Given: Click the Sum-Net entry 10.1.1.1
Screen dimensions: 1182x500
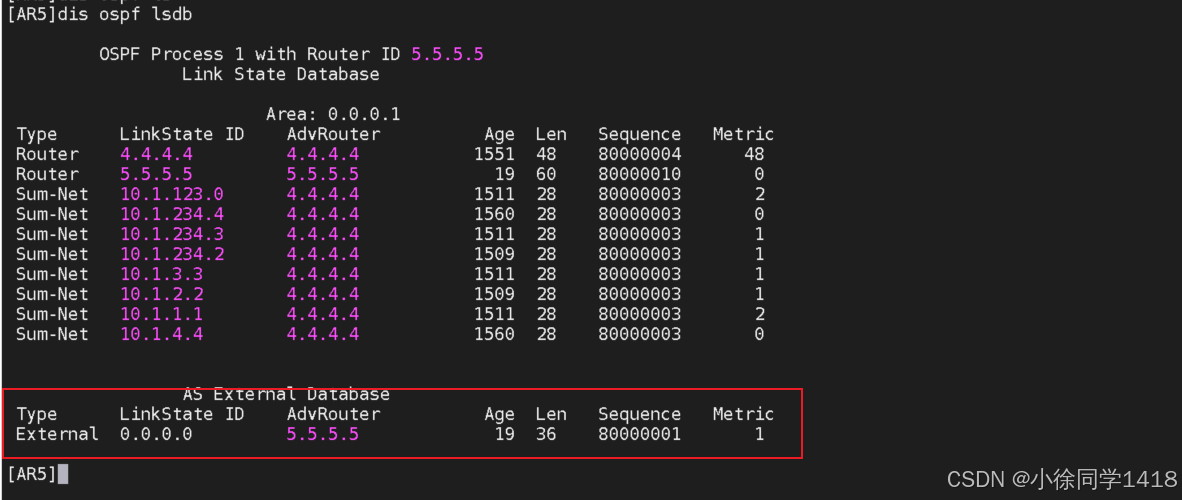Looking at the screenshot, I should [161, 314].
